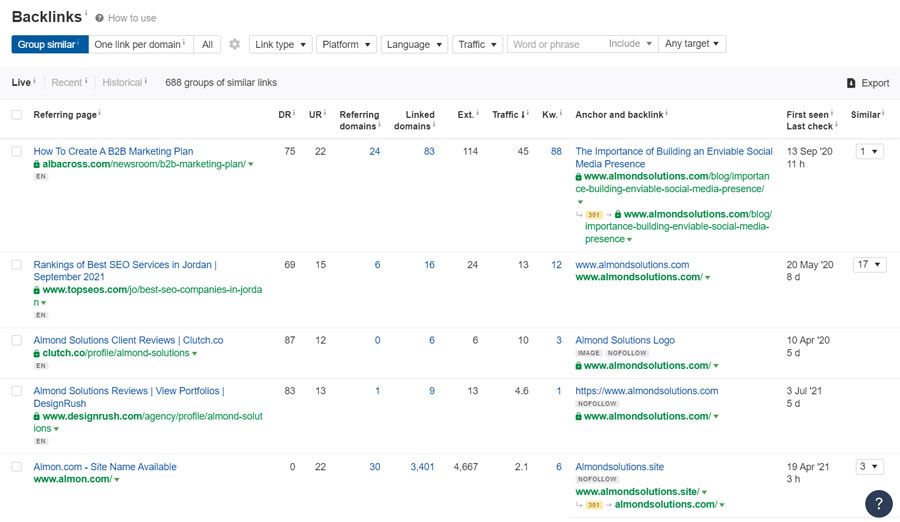Expand the Similar dropdown showing 17

[x=869, y=265]
